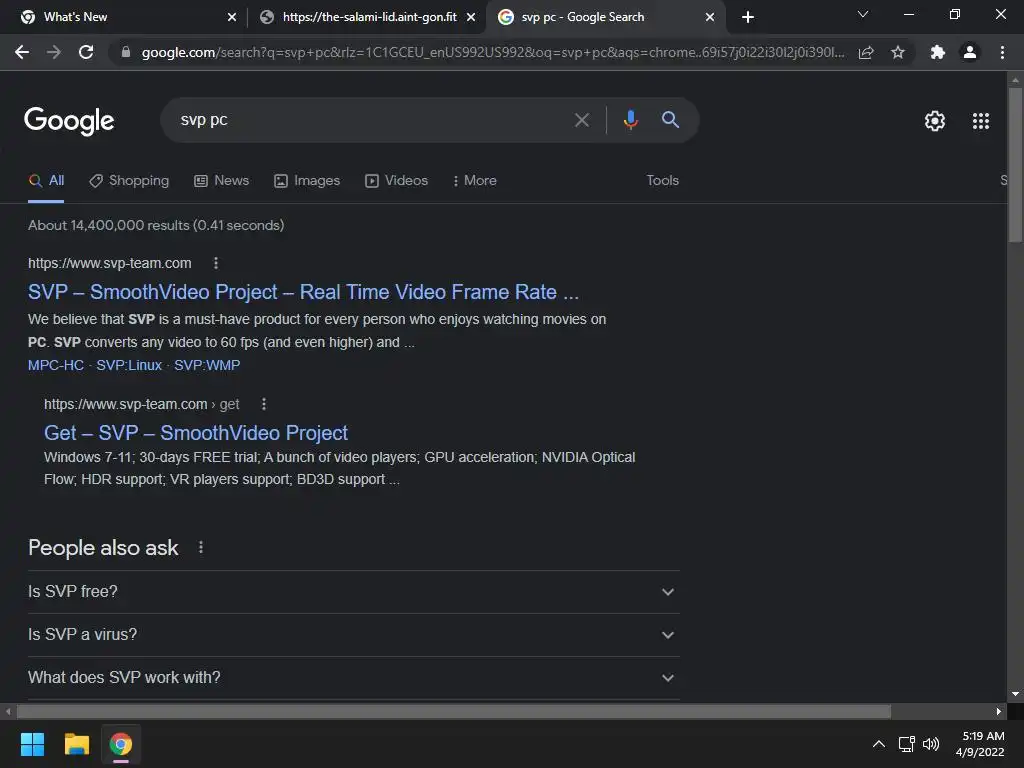Click the browser forward arrow

click(x=54, y=52)
